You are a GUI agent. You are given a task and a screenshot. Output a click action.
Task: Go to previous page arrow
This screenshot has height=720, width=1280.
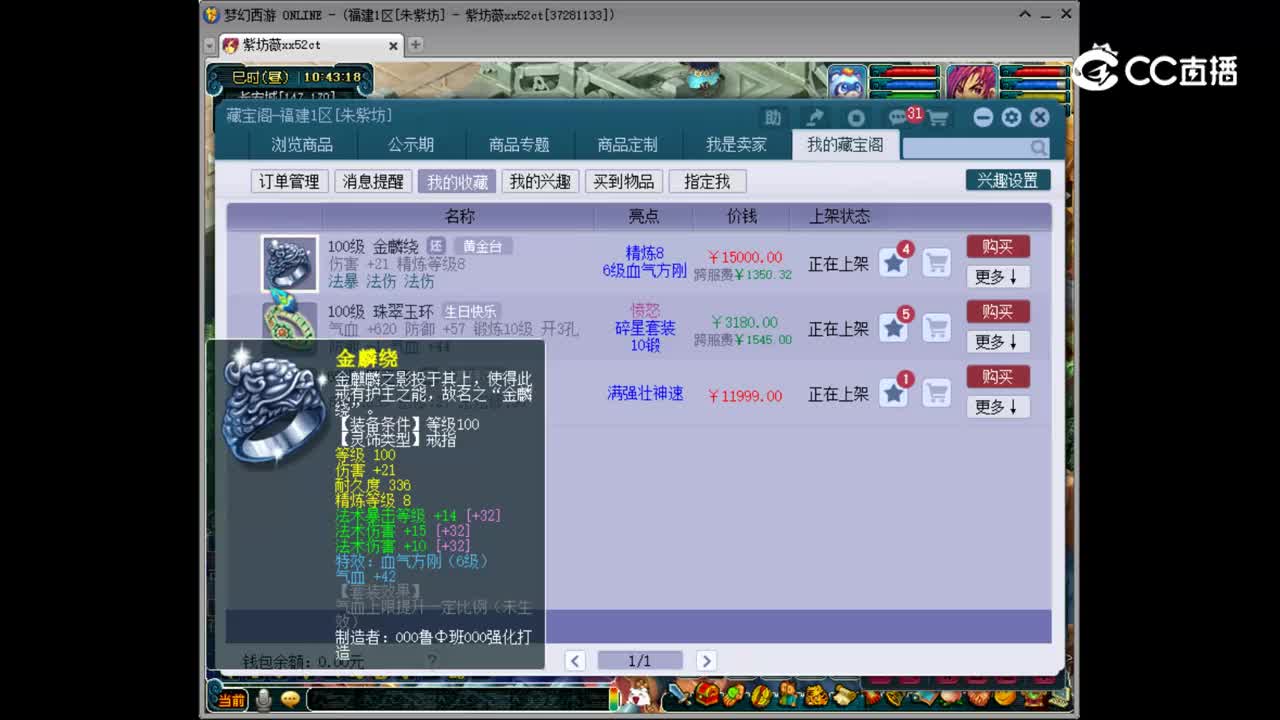coord(575,660)
